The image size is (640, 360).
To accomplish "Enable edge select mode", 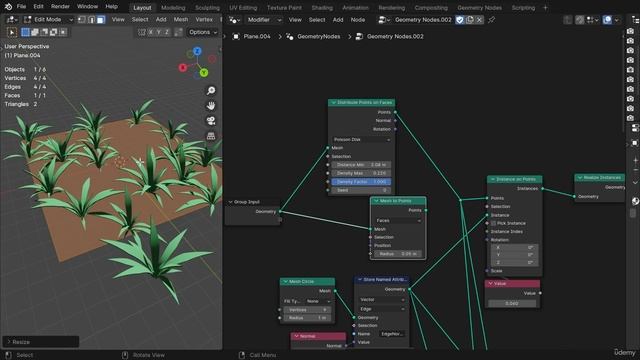I will coord(91,20).
